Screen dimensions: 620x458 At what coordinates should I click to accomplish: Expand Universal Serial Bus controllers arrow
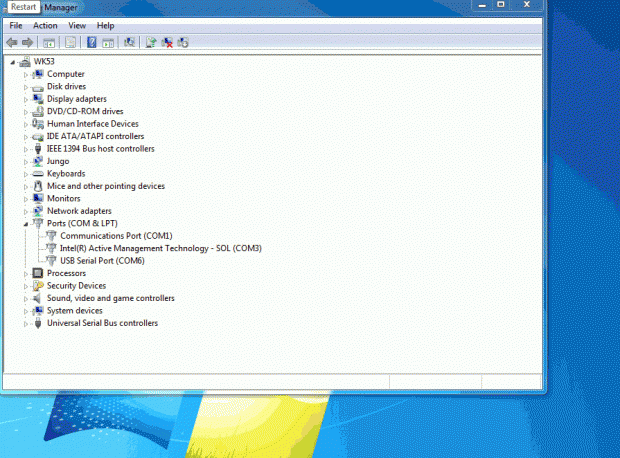click(26, 324)
